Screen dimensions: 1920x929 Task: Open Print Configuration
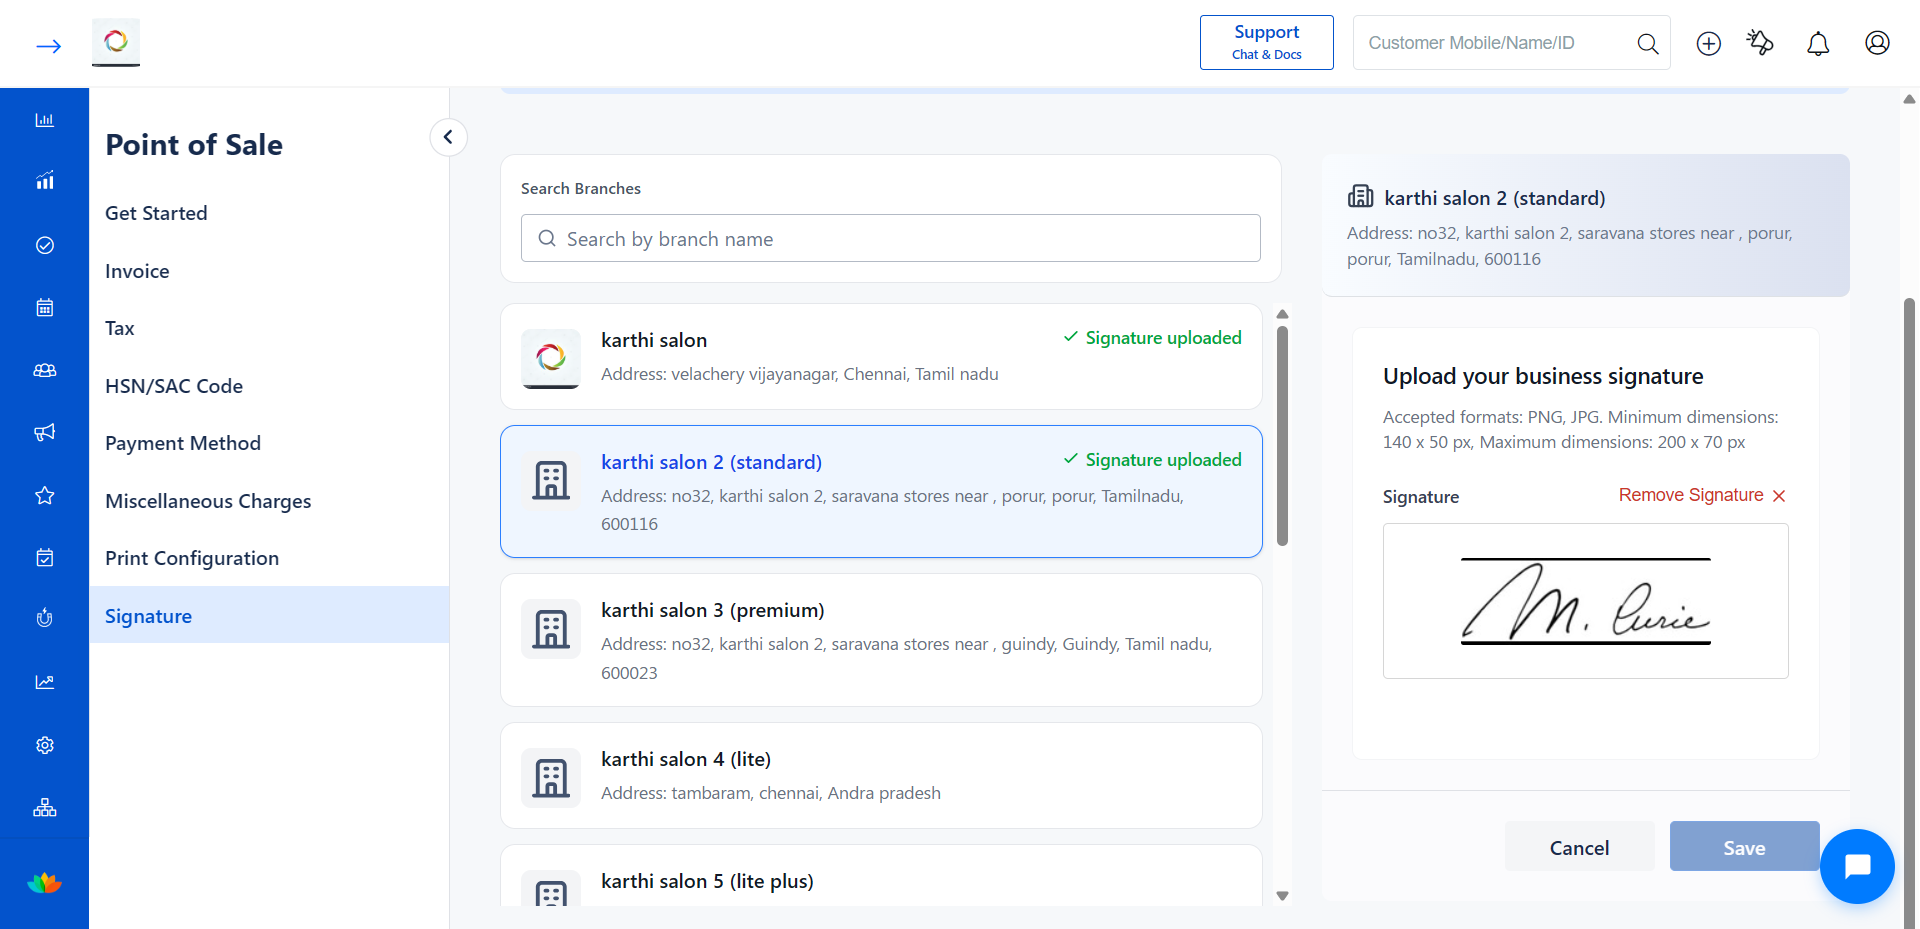(192, 558)
